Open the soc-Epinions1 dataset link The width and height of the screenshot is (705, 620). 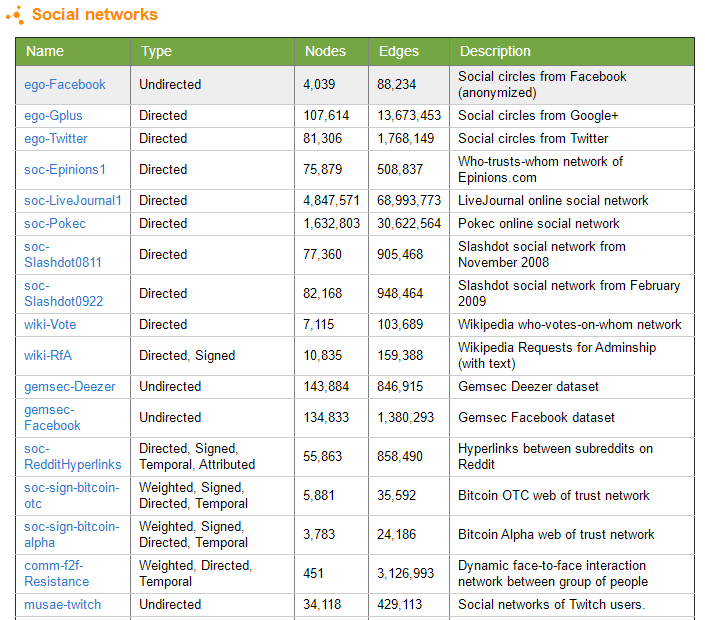[x=65, y=169]
